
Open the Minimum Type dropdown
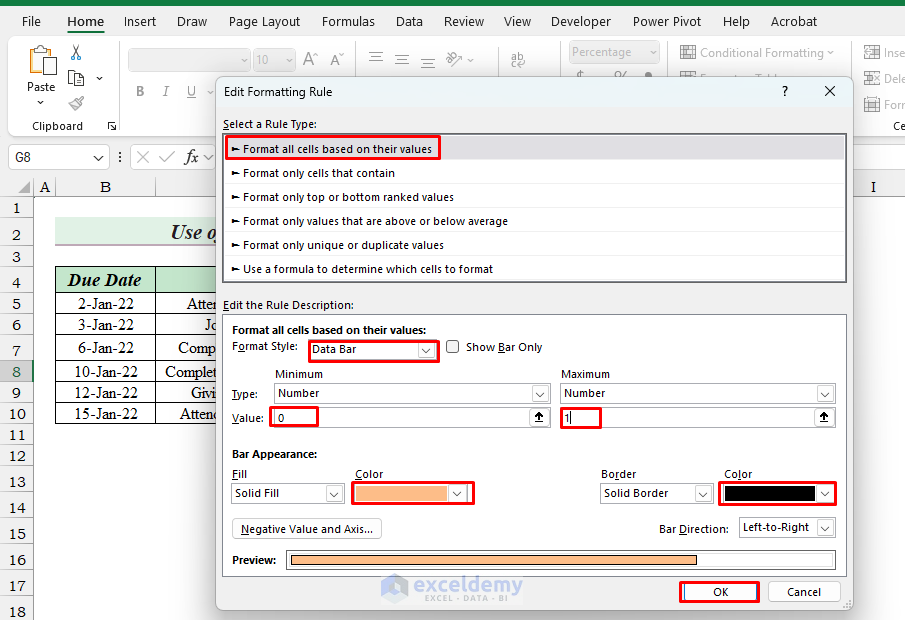tap(540, 394)
